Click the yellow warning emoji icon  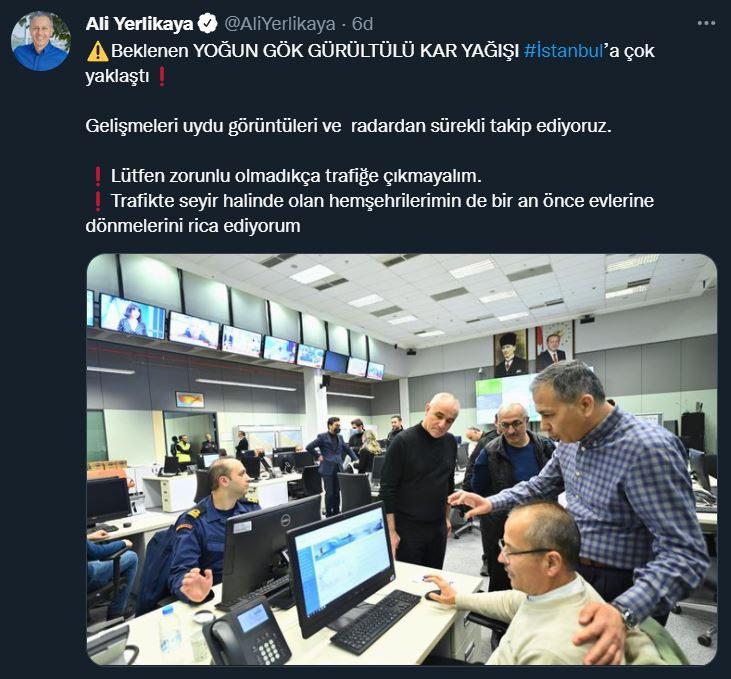[x=97, y=51]
